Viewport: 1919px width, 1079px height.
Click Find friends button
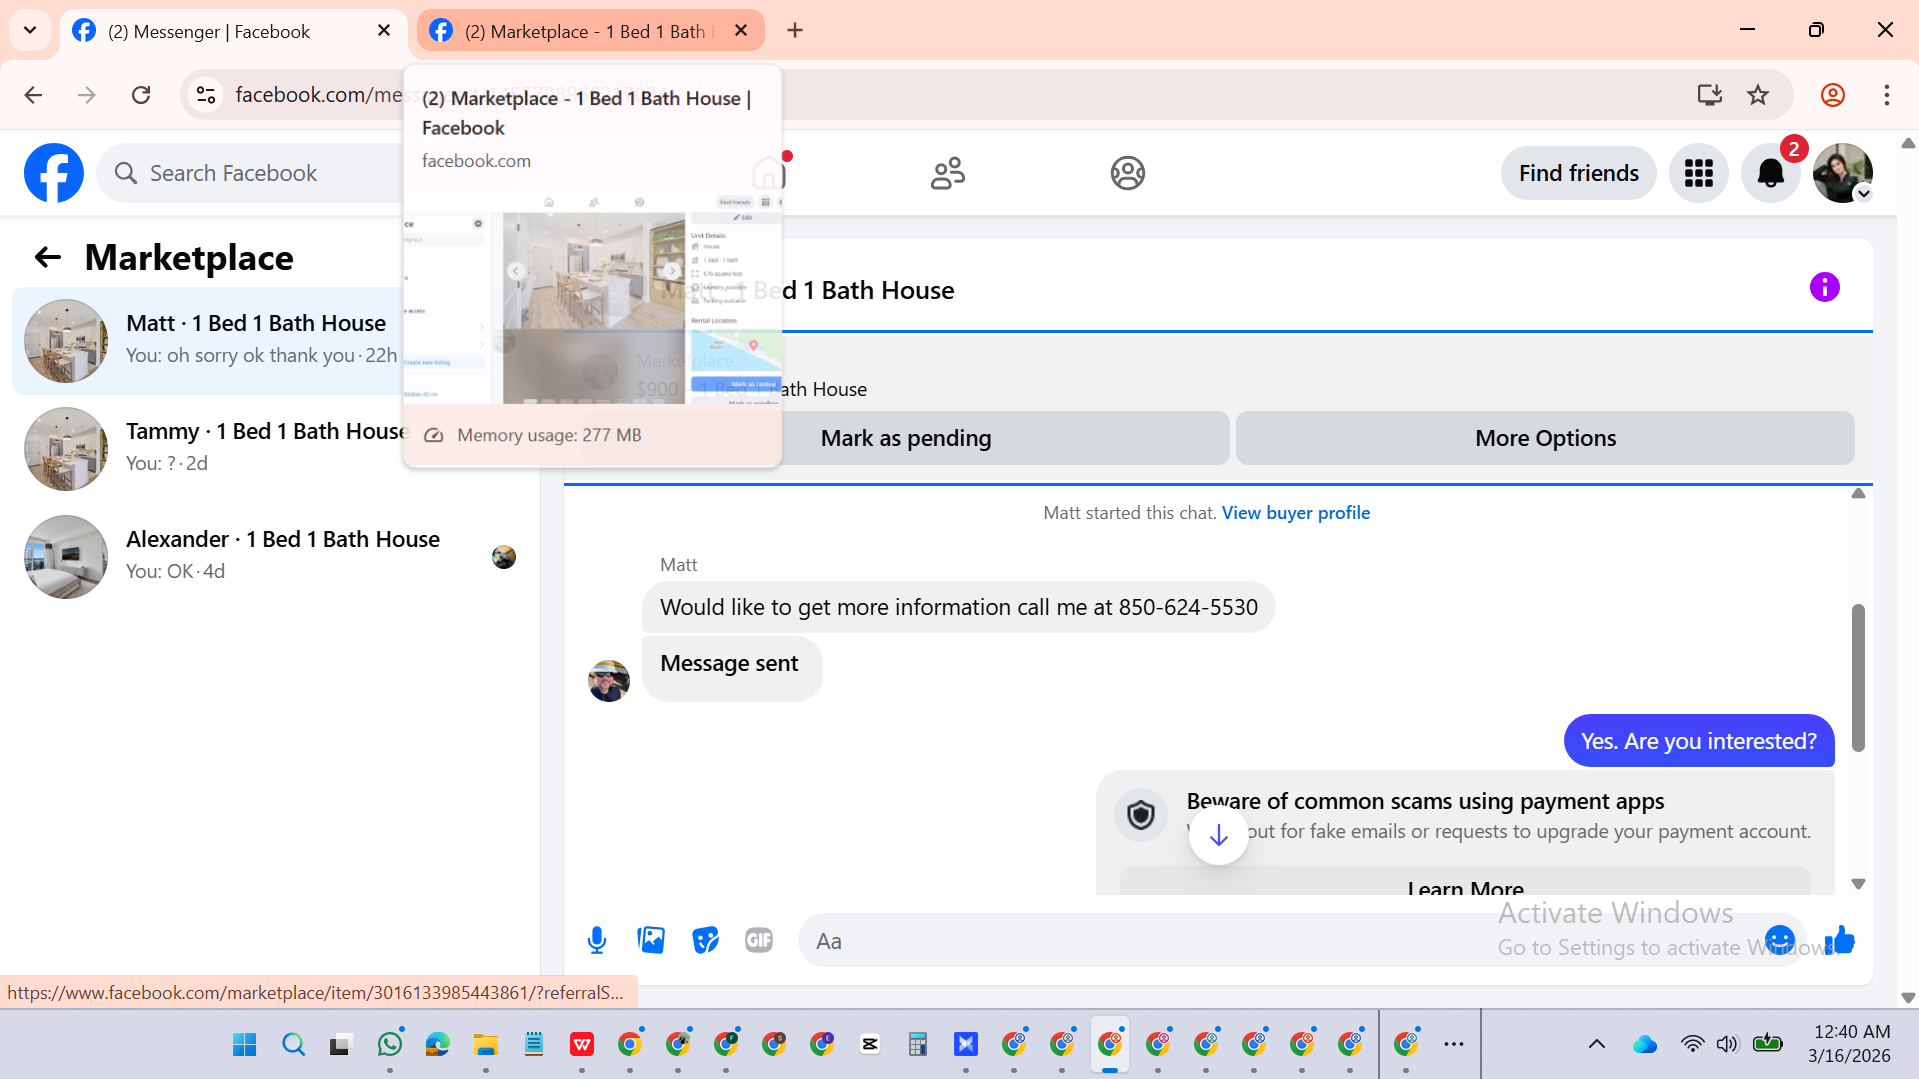tap(1578, 173)
